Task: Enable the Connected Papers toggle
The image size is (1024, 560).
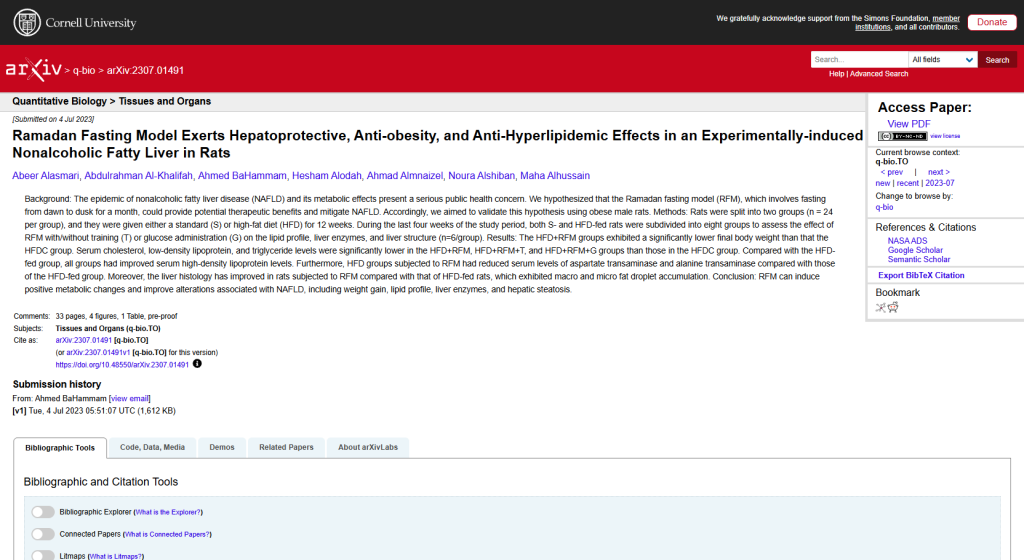Action: tap(43, 534)
